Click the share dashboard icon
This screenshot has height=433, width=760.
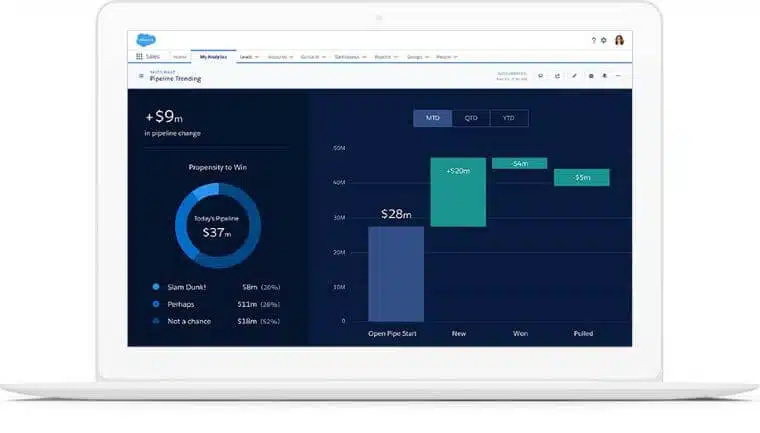557,76
